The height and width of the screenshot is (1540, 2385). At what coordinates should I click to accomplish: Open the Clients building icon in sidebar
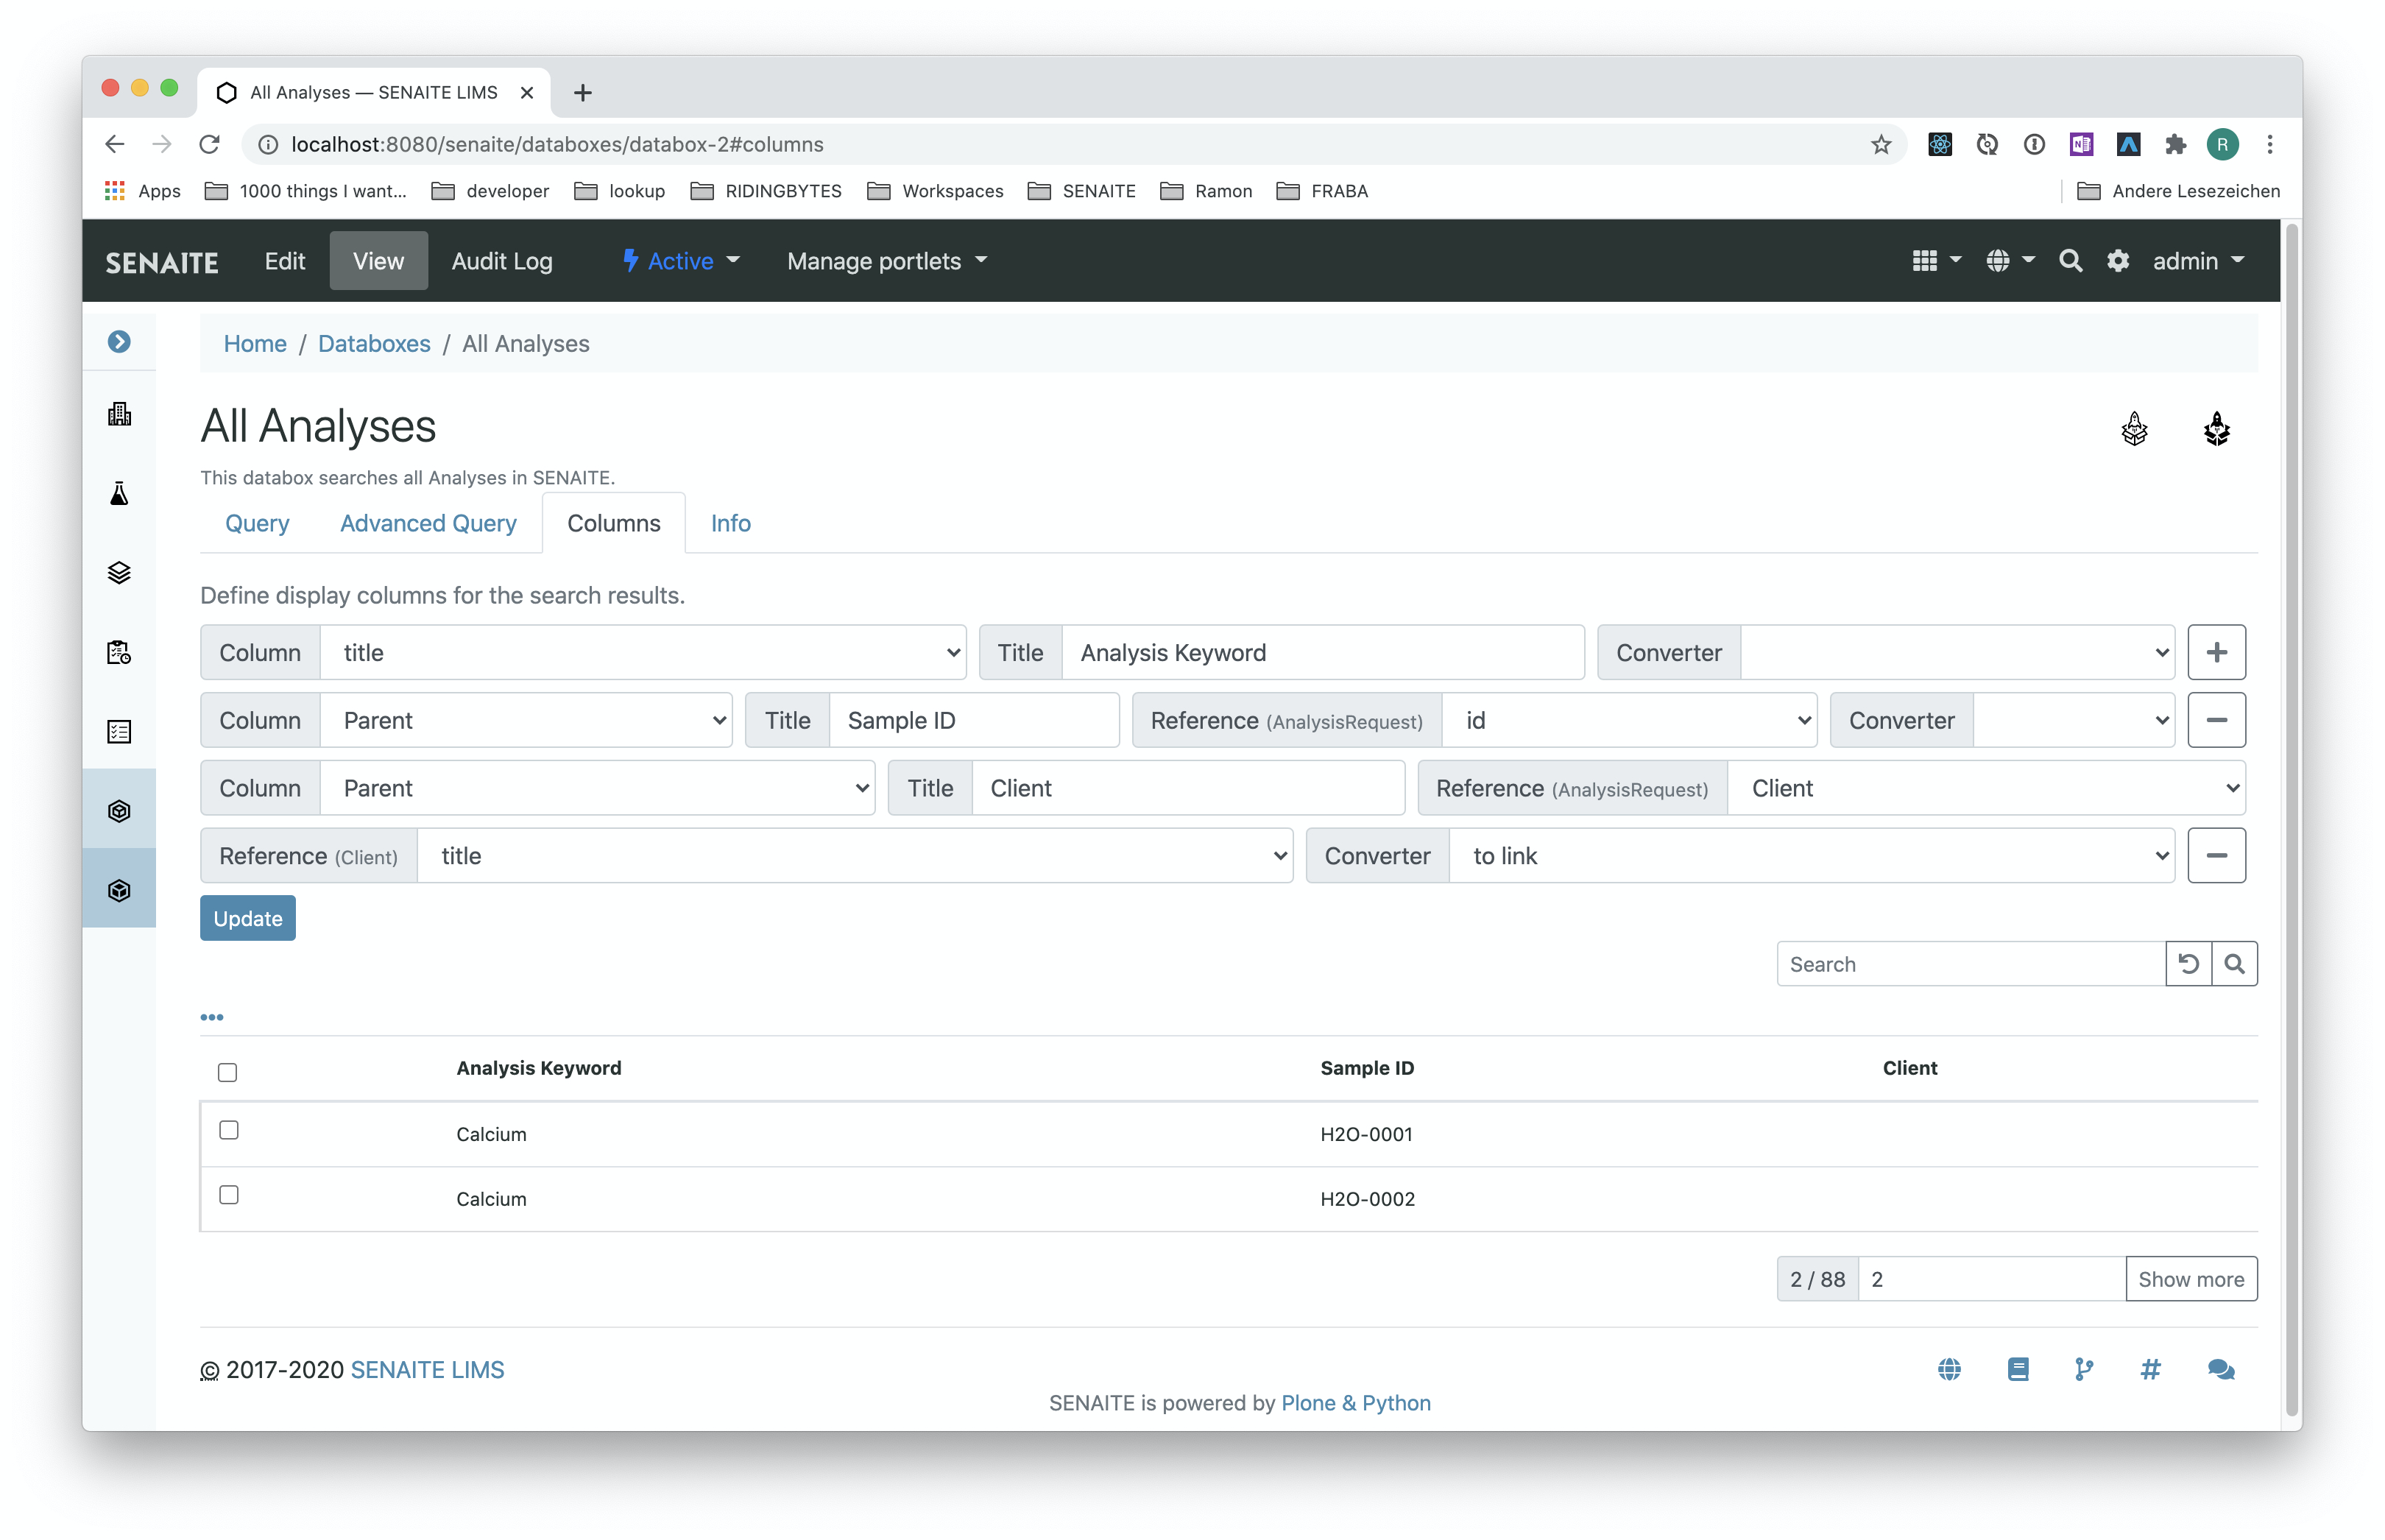point(119,414)
